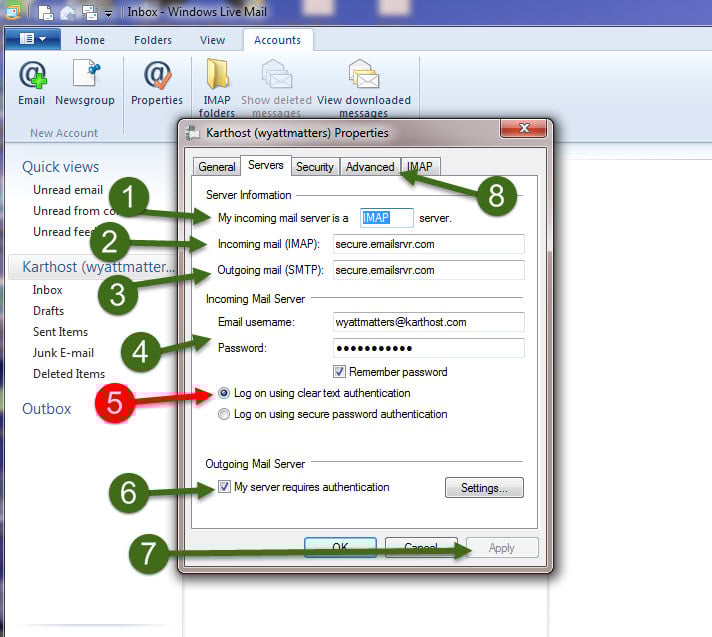Open the quick access toolbar customize arrow
The image size is (712, 637).
[108, 14]
